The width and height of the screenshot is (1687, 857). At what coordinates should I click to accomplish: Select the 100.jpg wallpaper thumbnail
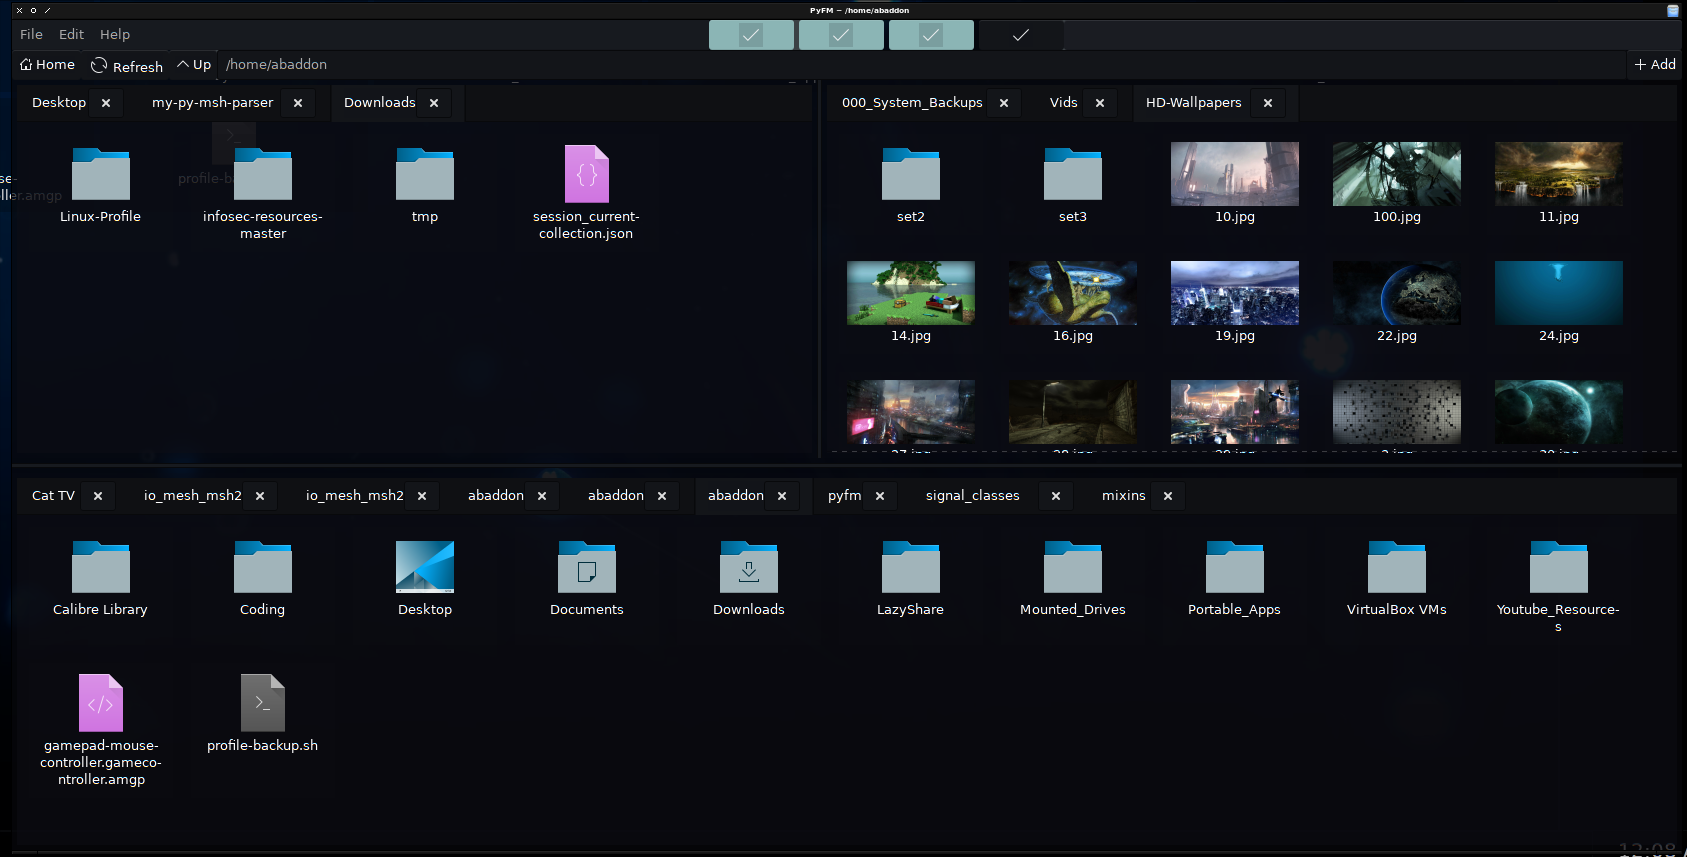coord(1397,174)
